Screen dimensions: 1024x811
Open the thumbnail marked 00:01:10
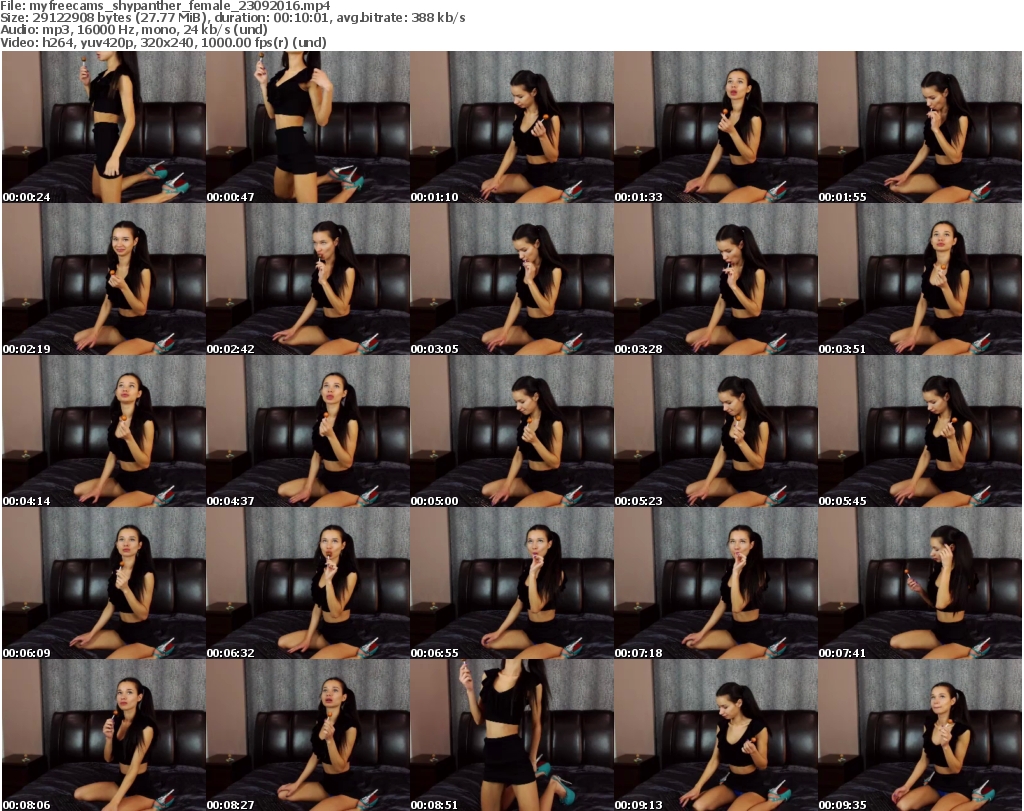pos(511,127)
